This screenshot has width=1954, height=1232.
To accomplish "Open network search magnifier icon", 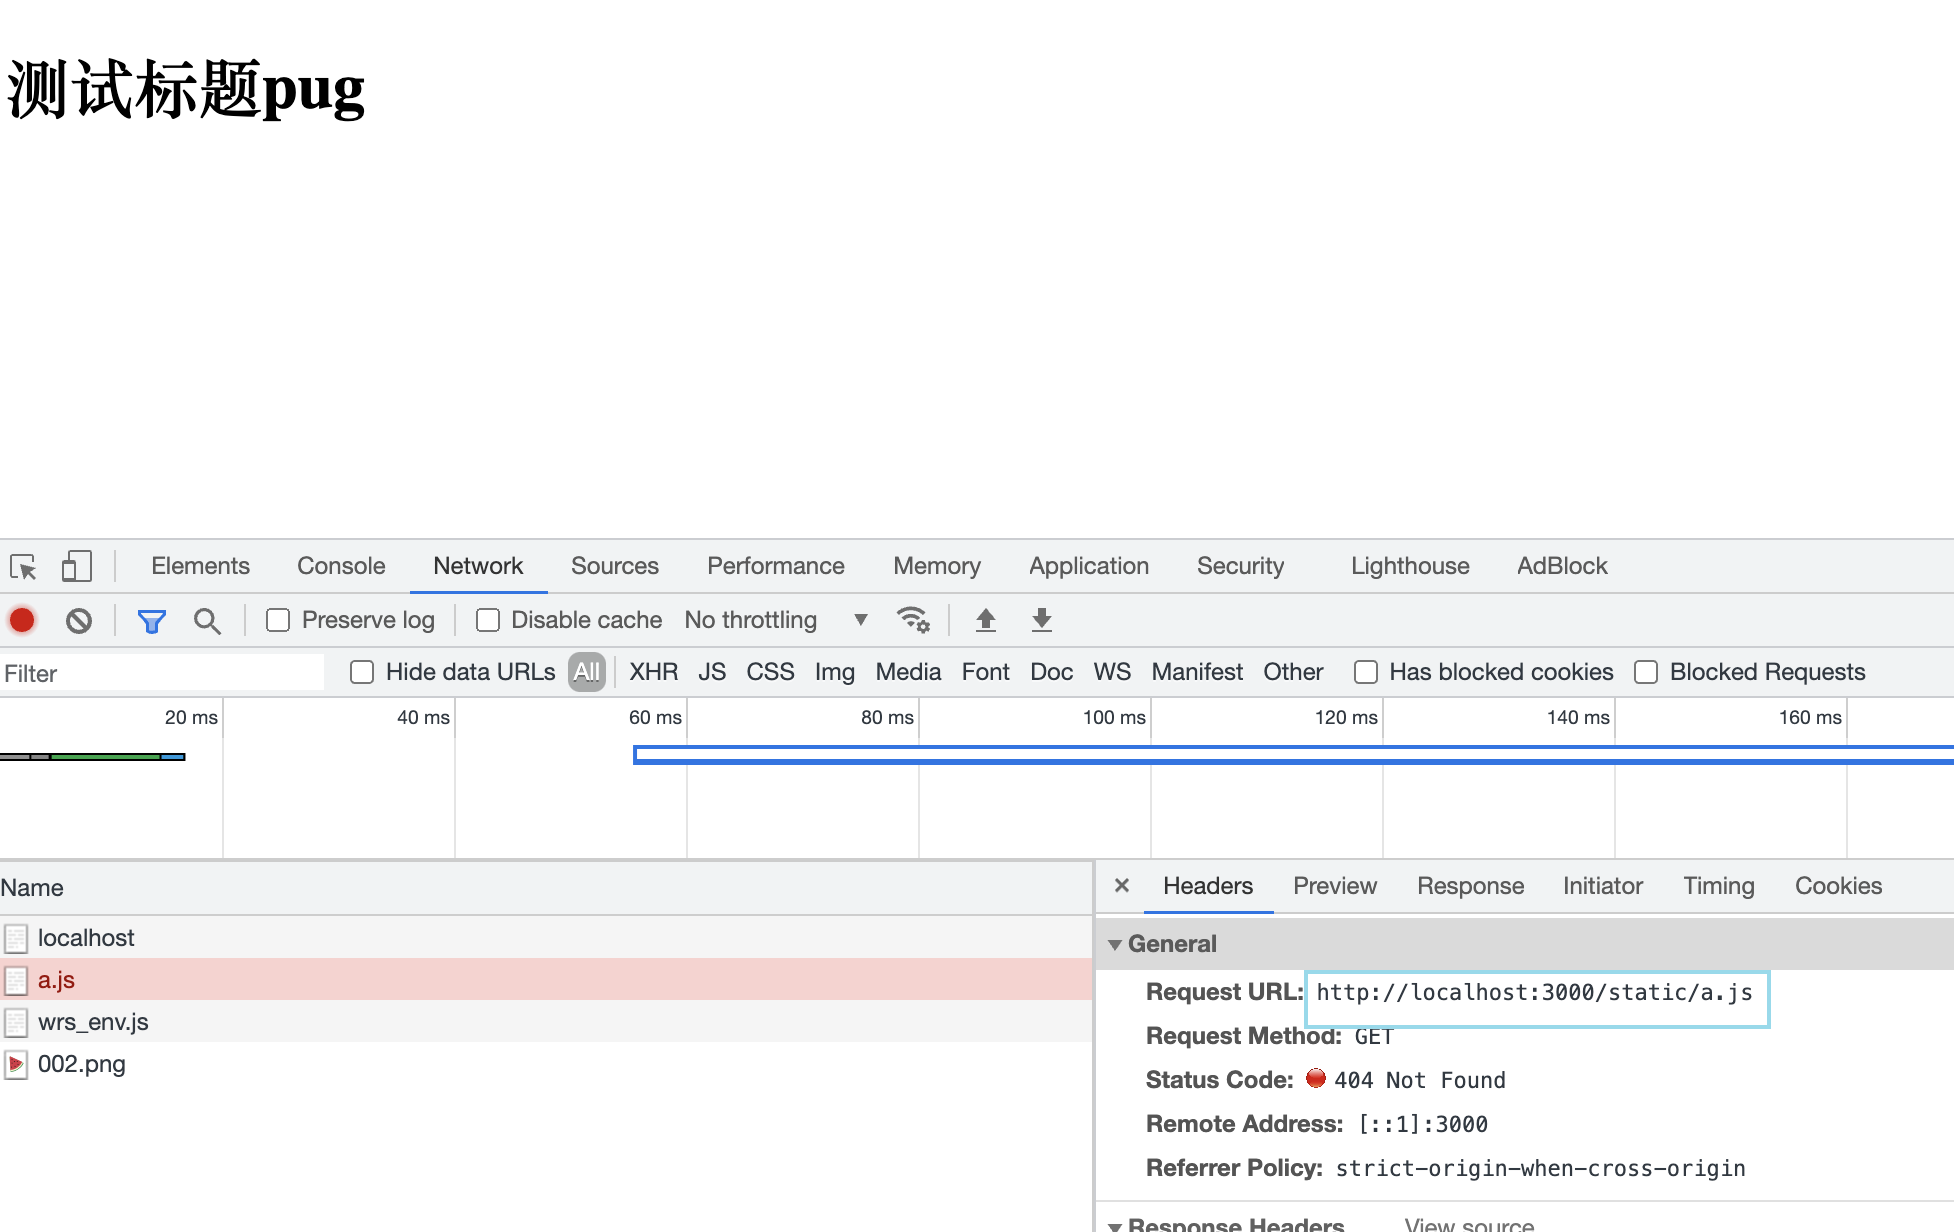I will [207, 621].
